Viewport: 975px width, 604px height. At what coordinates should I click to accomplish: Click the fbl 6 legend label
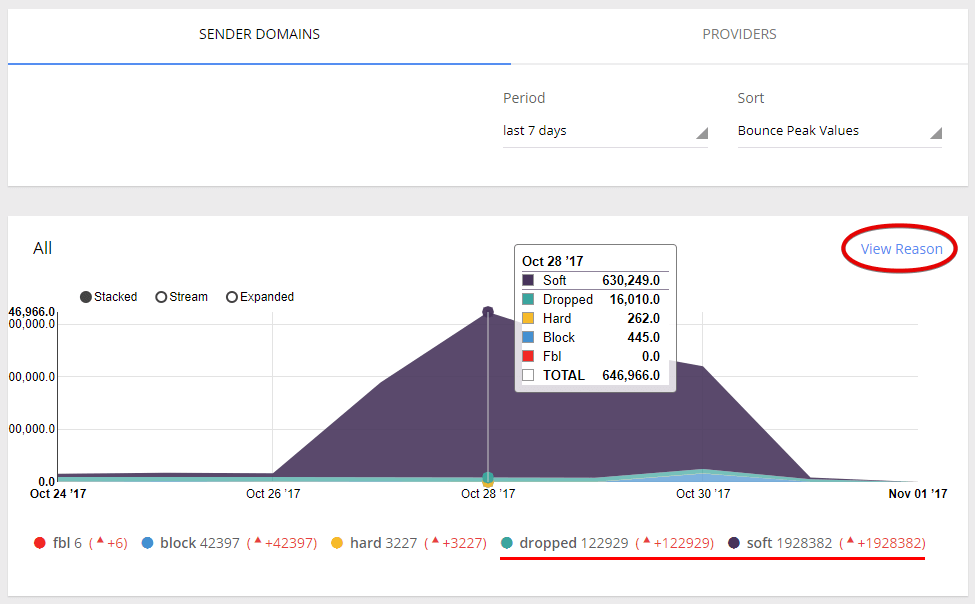(x=67, y=543)
